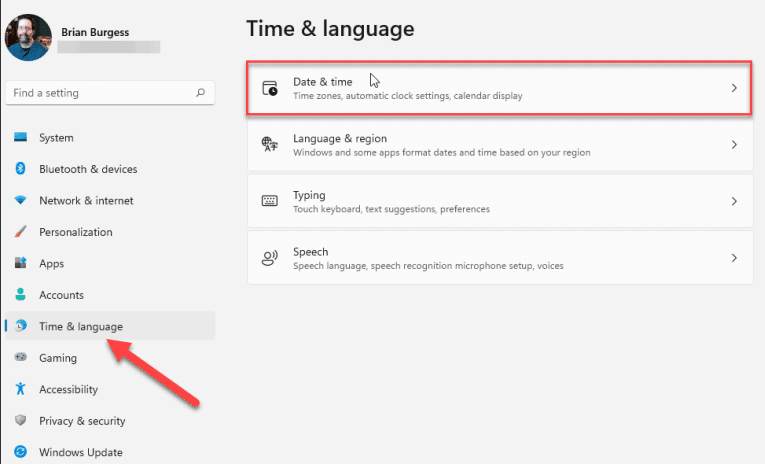Open Brian Burgess profile picture

click(x=28, y=37)
